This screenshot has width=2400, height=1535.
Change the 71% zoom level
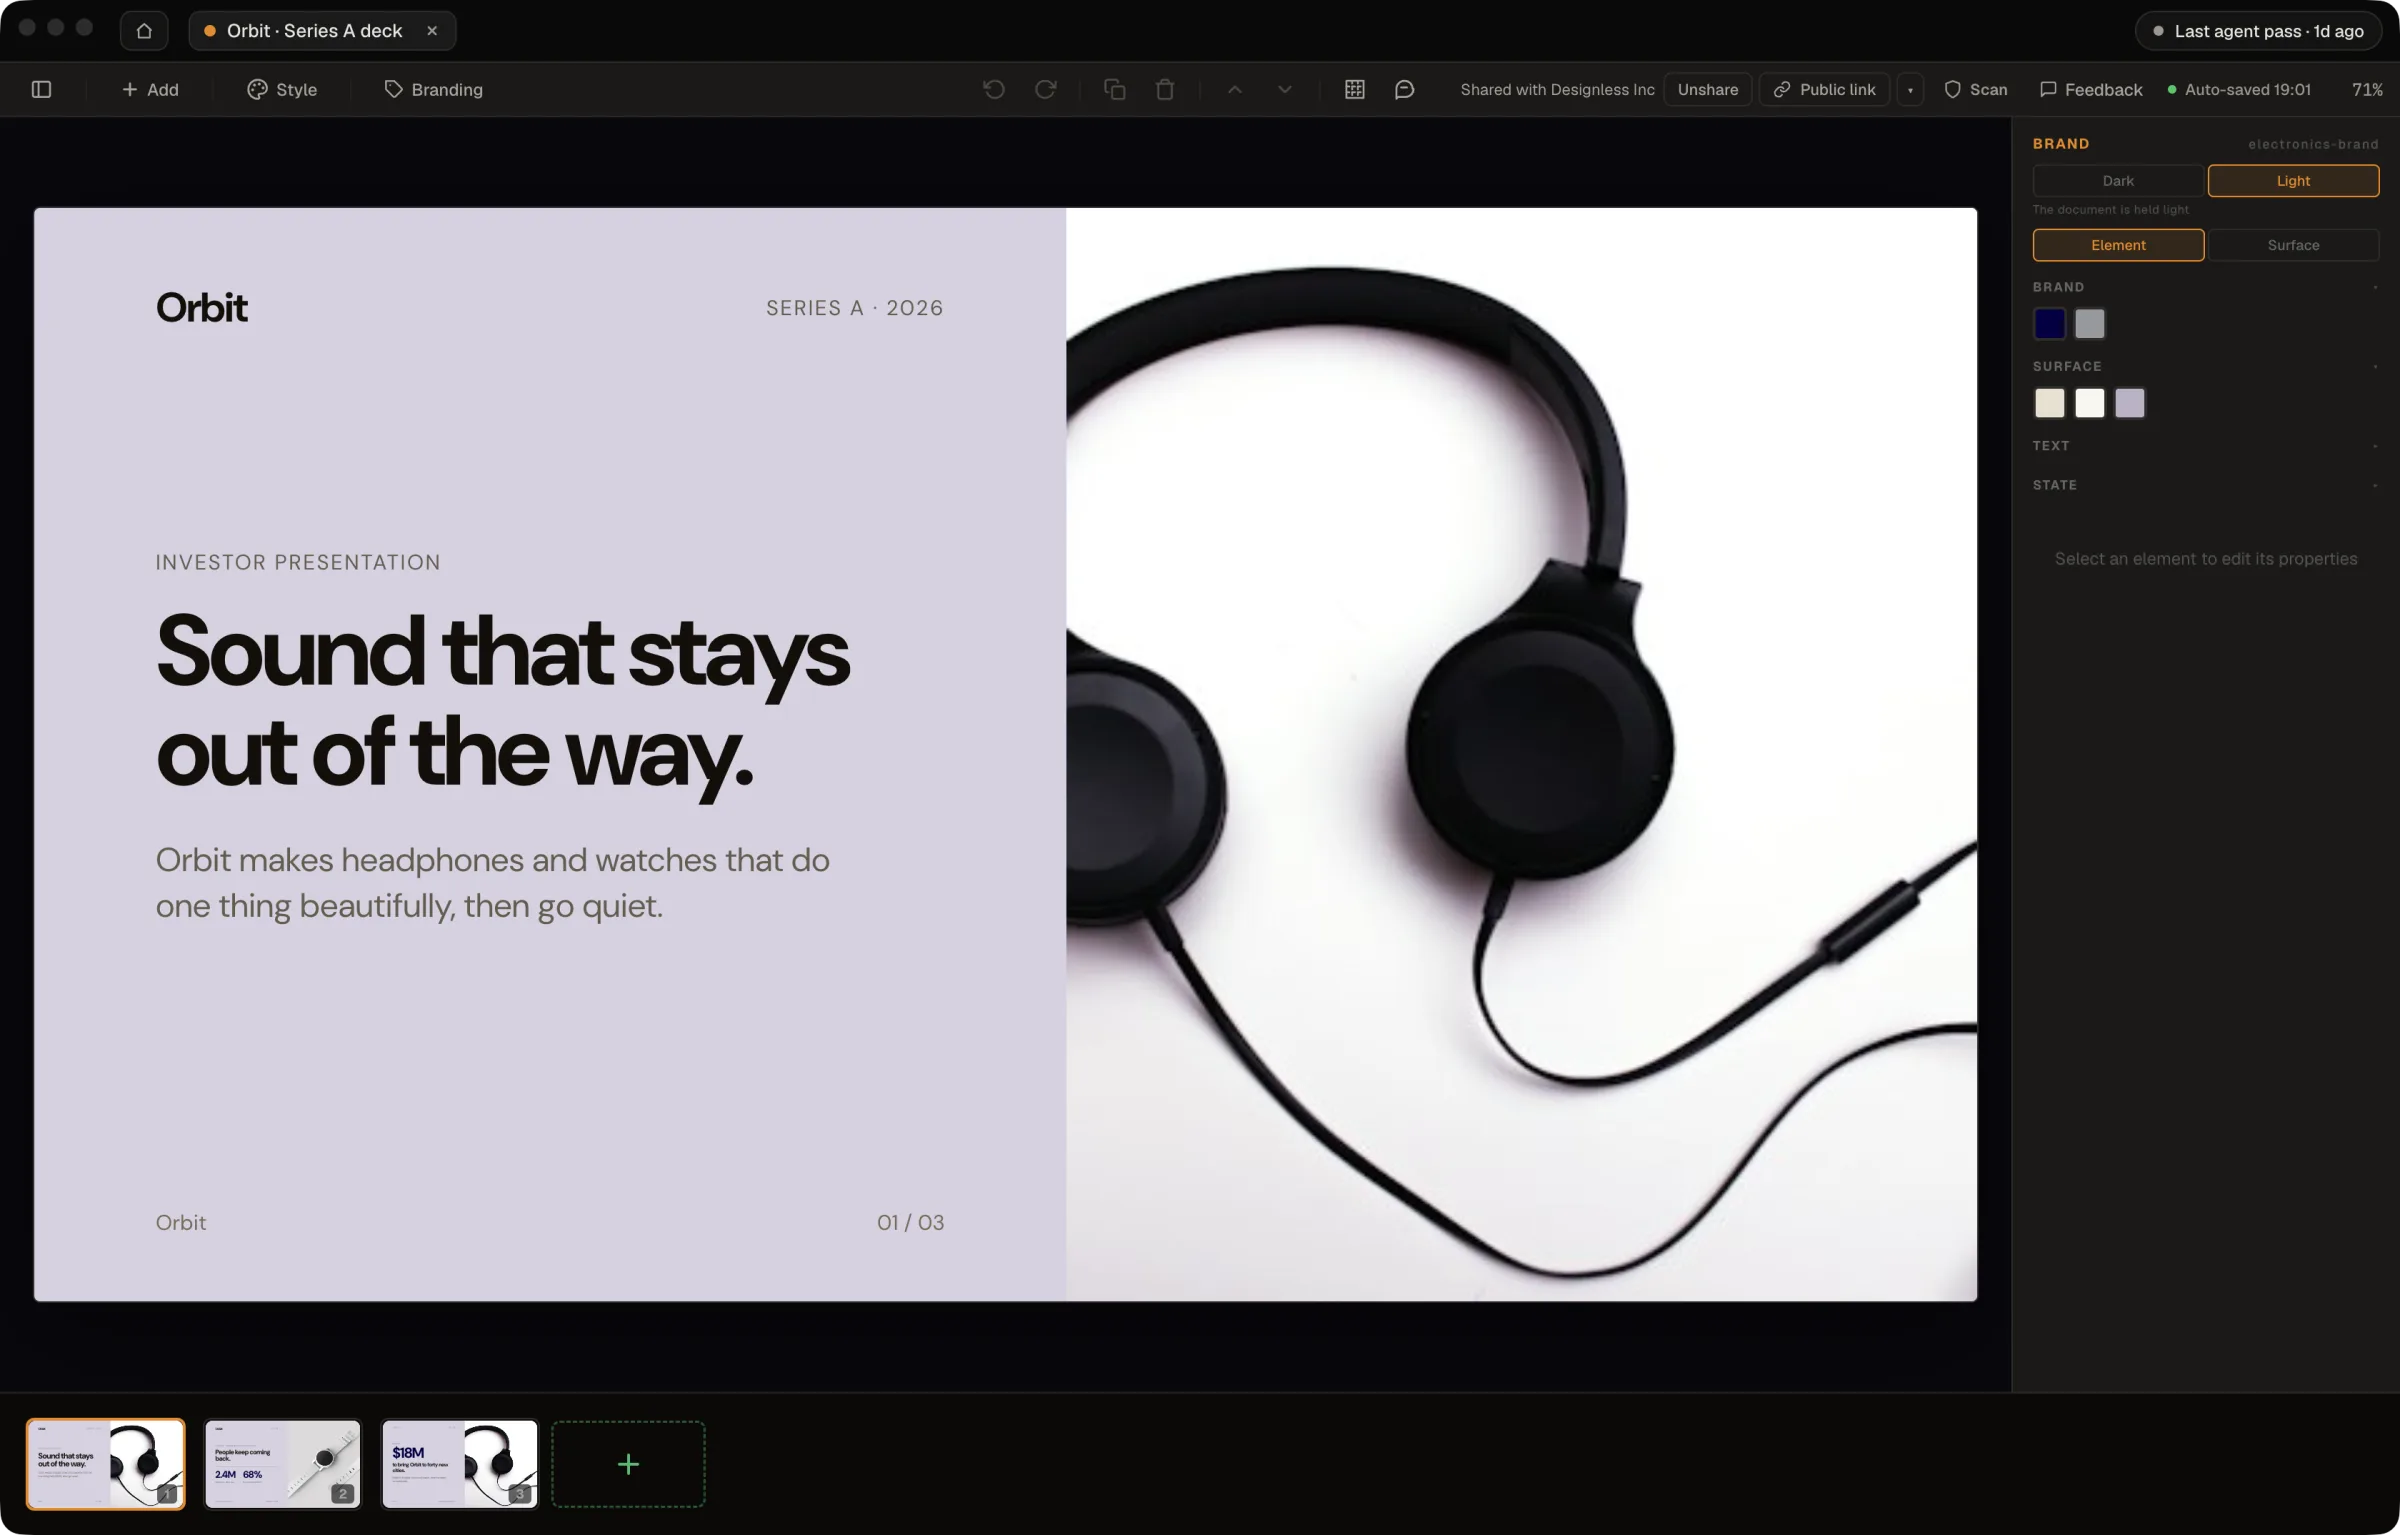tap(2367, 89)
